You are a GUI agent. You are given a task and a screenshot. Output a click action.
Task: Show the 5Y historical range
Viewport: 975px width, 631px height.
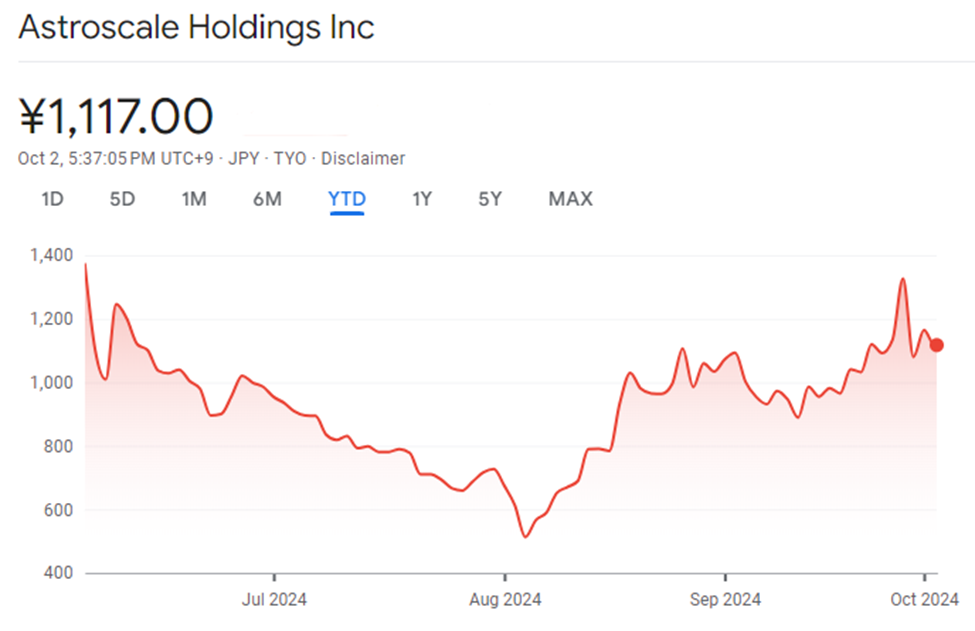coord(490,199)
